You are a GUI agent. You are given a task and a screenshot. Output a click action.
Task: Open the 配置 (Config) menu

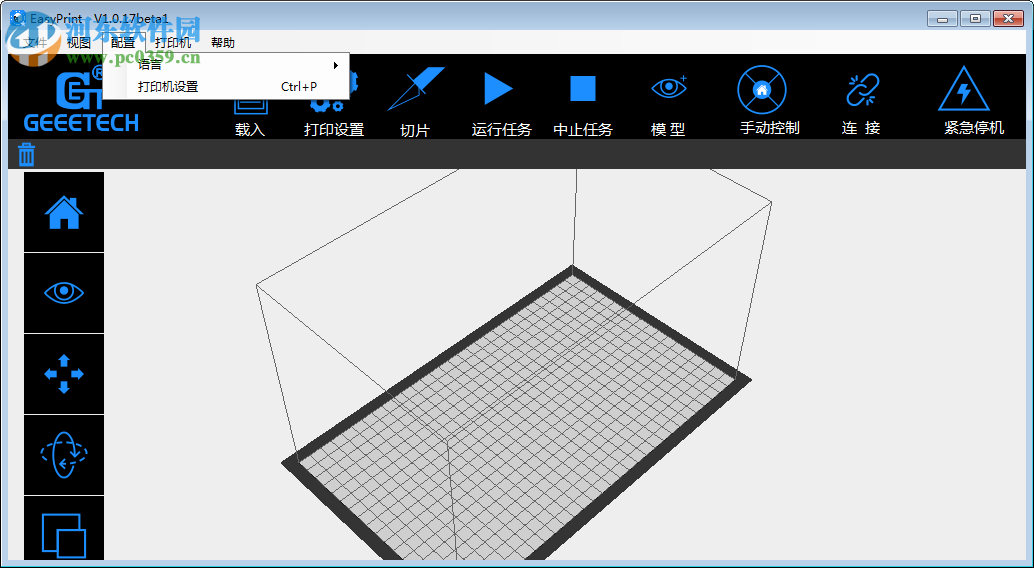[x=123, y=43]
